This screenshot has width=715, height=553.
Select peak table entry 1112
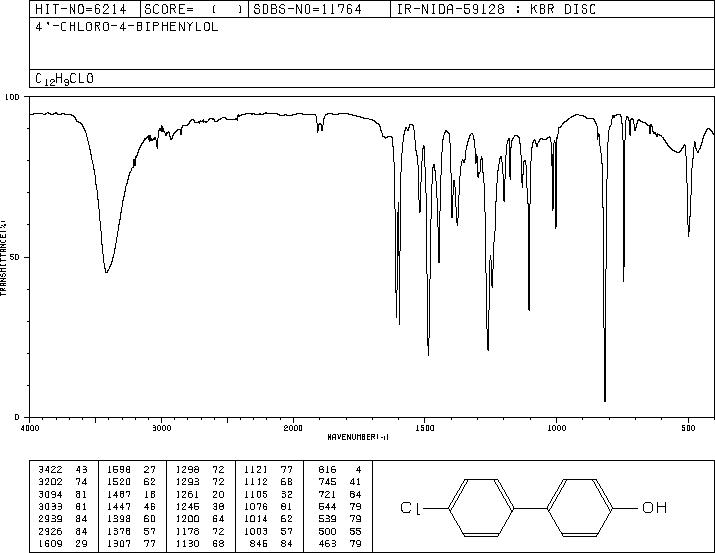[x=256, y=482]
